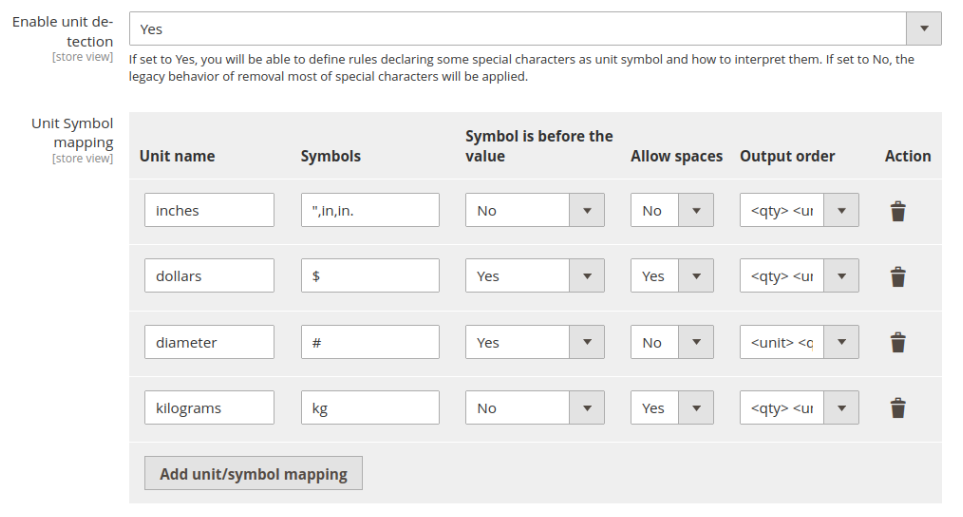963x517 pixels.
Task: Click the 'kilograms' unit name field
Action: point(209,408)
